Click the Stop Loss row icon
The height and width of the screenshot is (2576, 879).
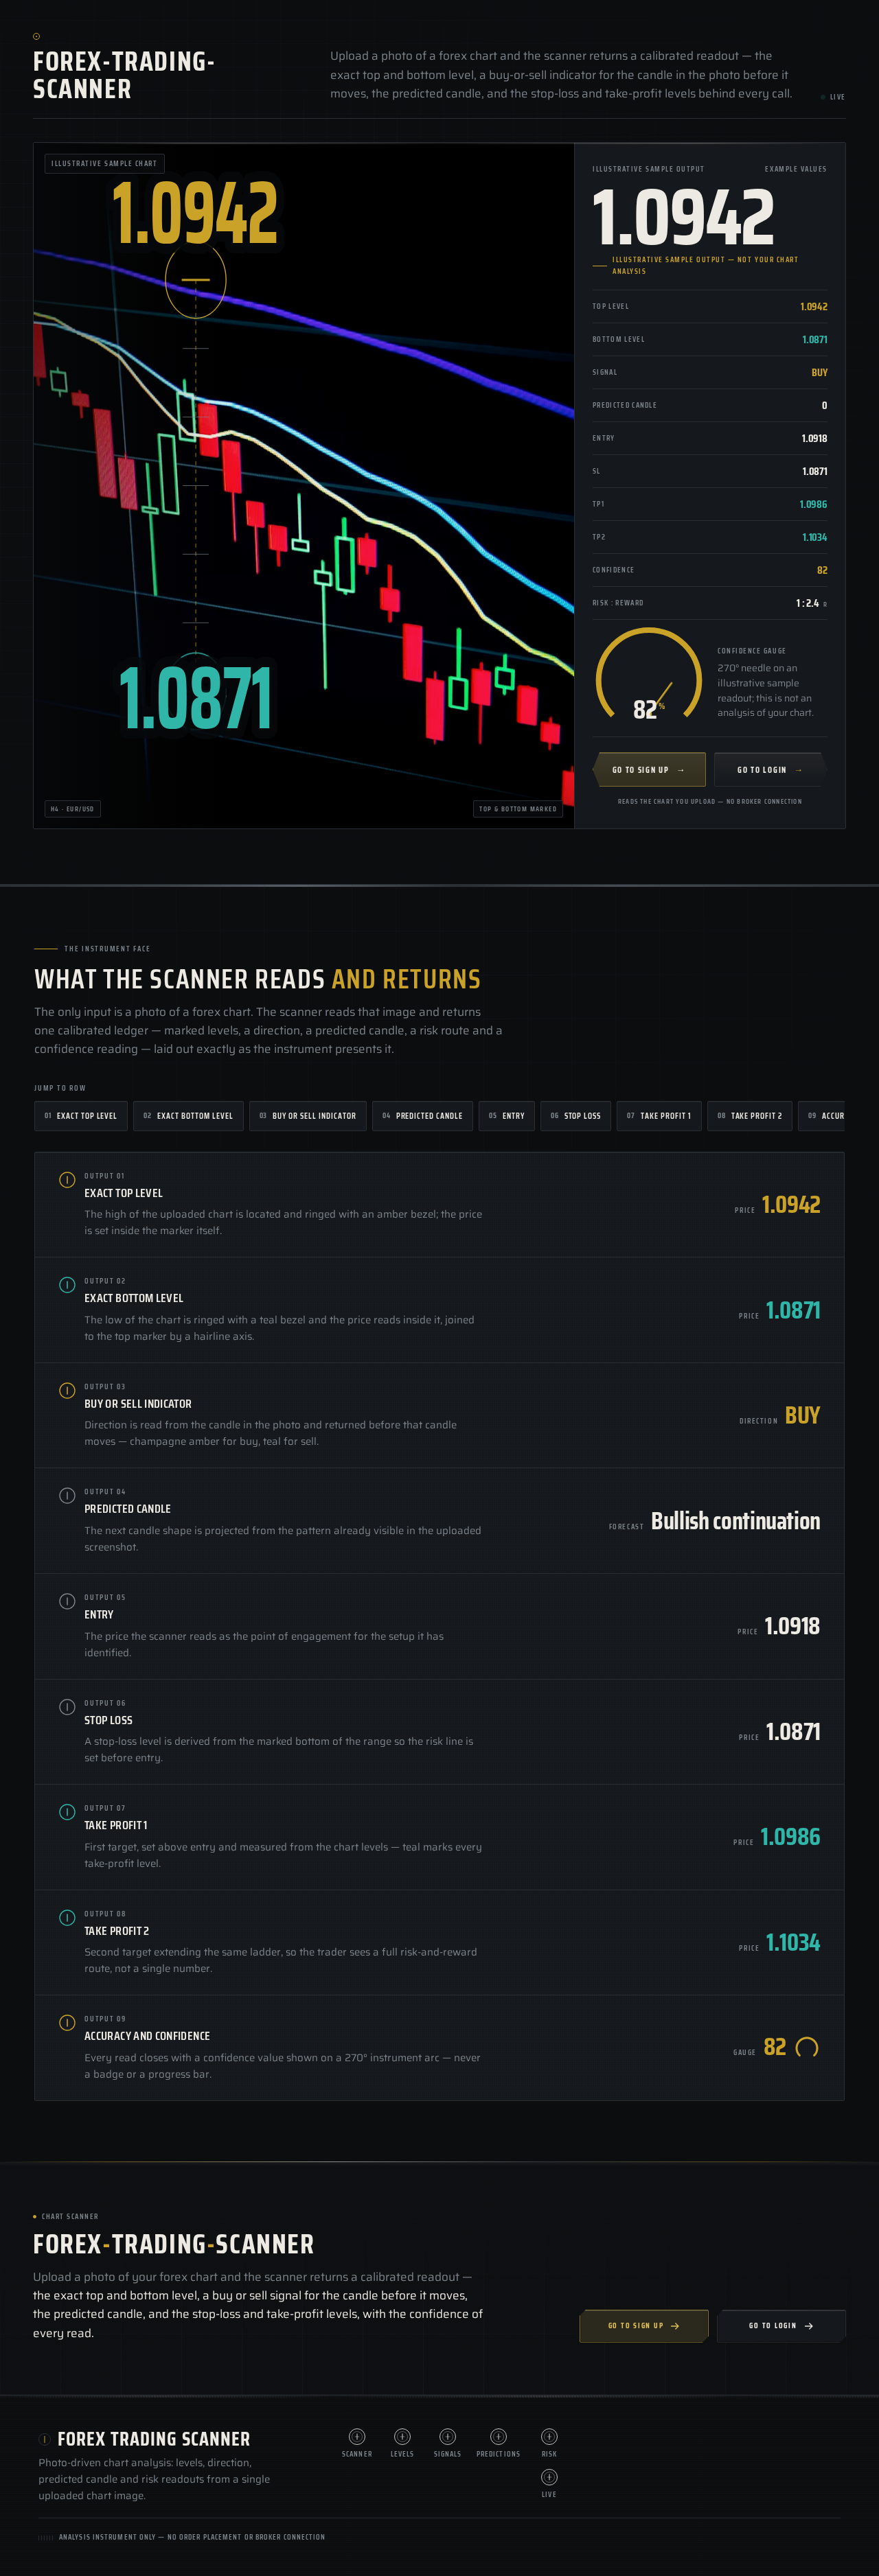(67, 1706)
